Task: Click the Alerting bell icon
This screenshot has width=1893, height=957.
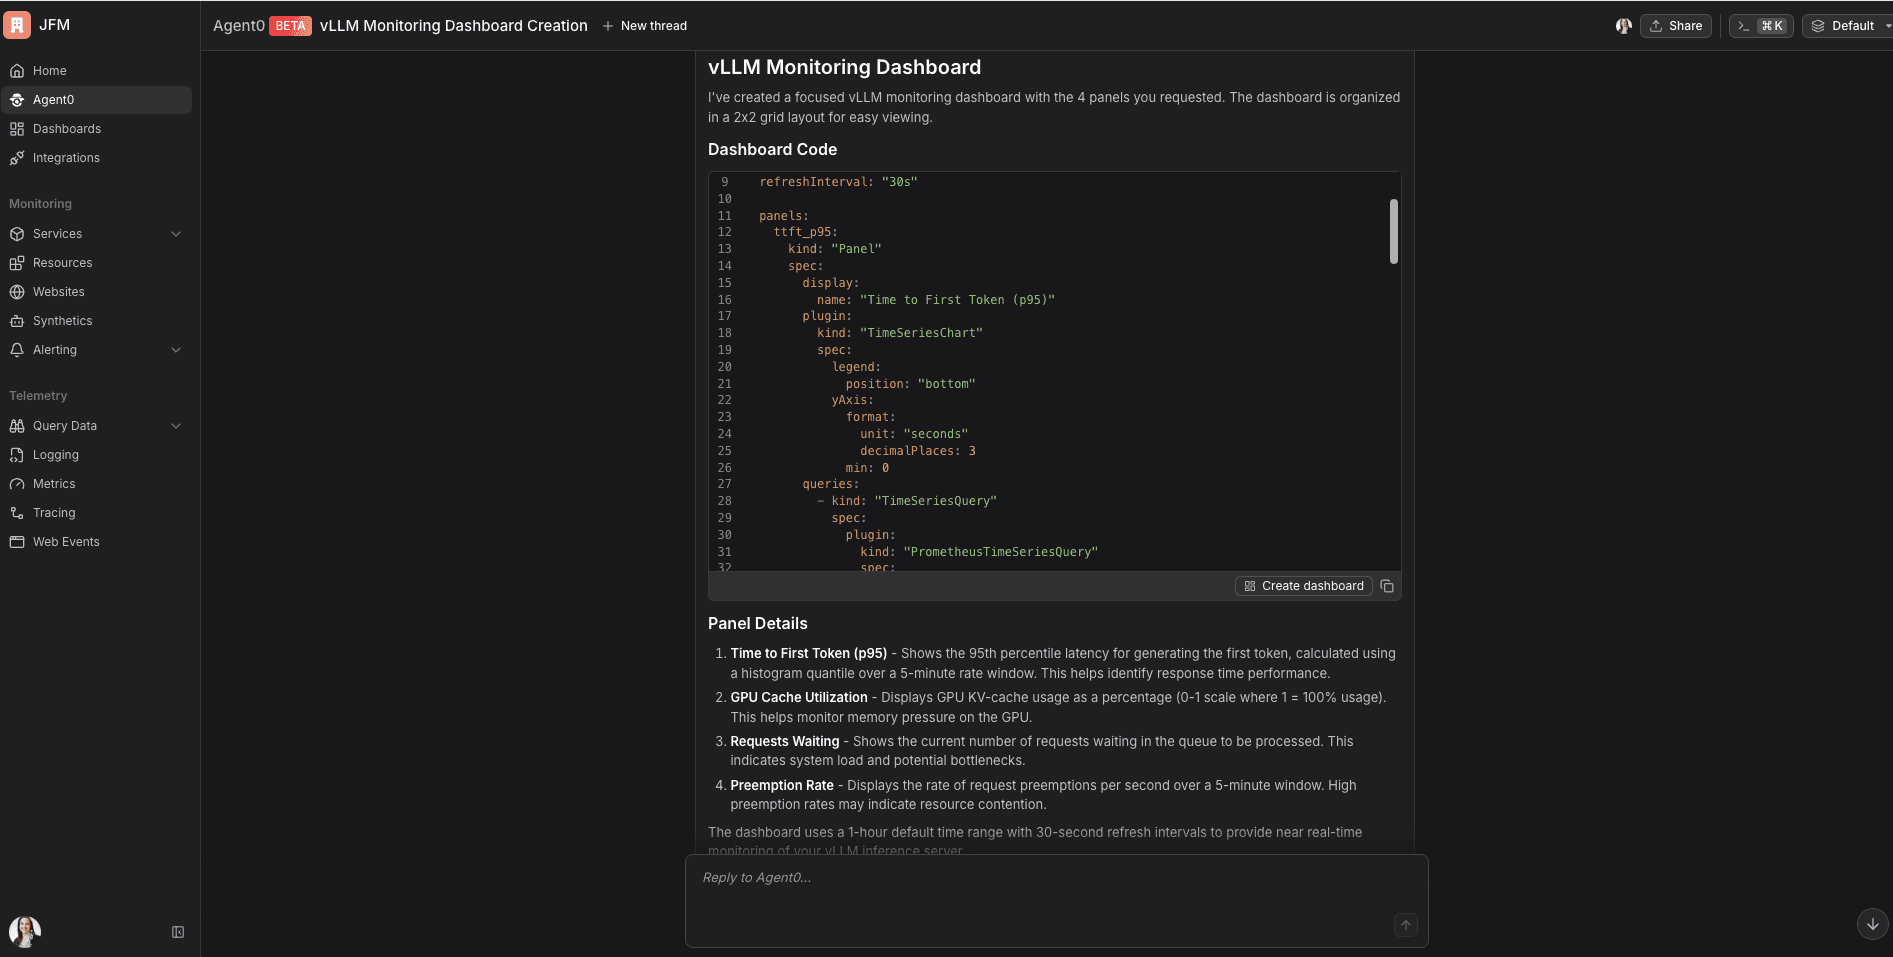Action: [x=17, y=350]
